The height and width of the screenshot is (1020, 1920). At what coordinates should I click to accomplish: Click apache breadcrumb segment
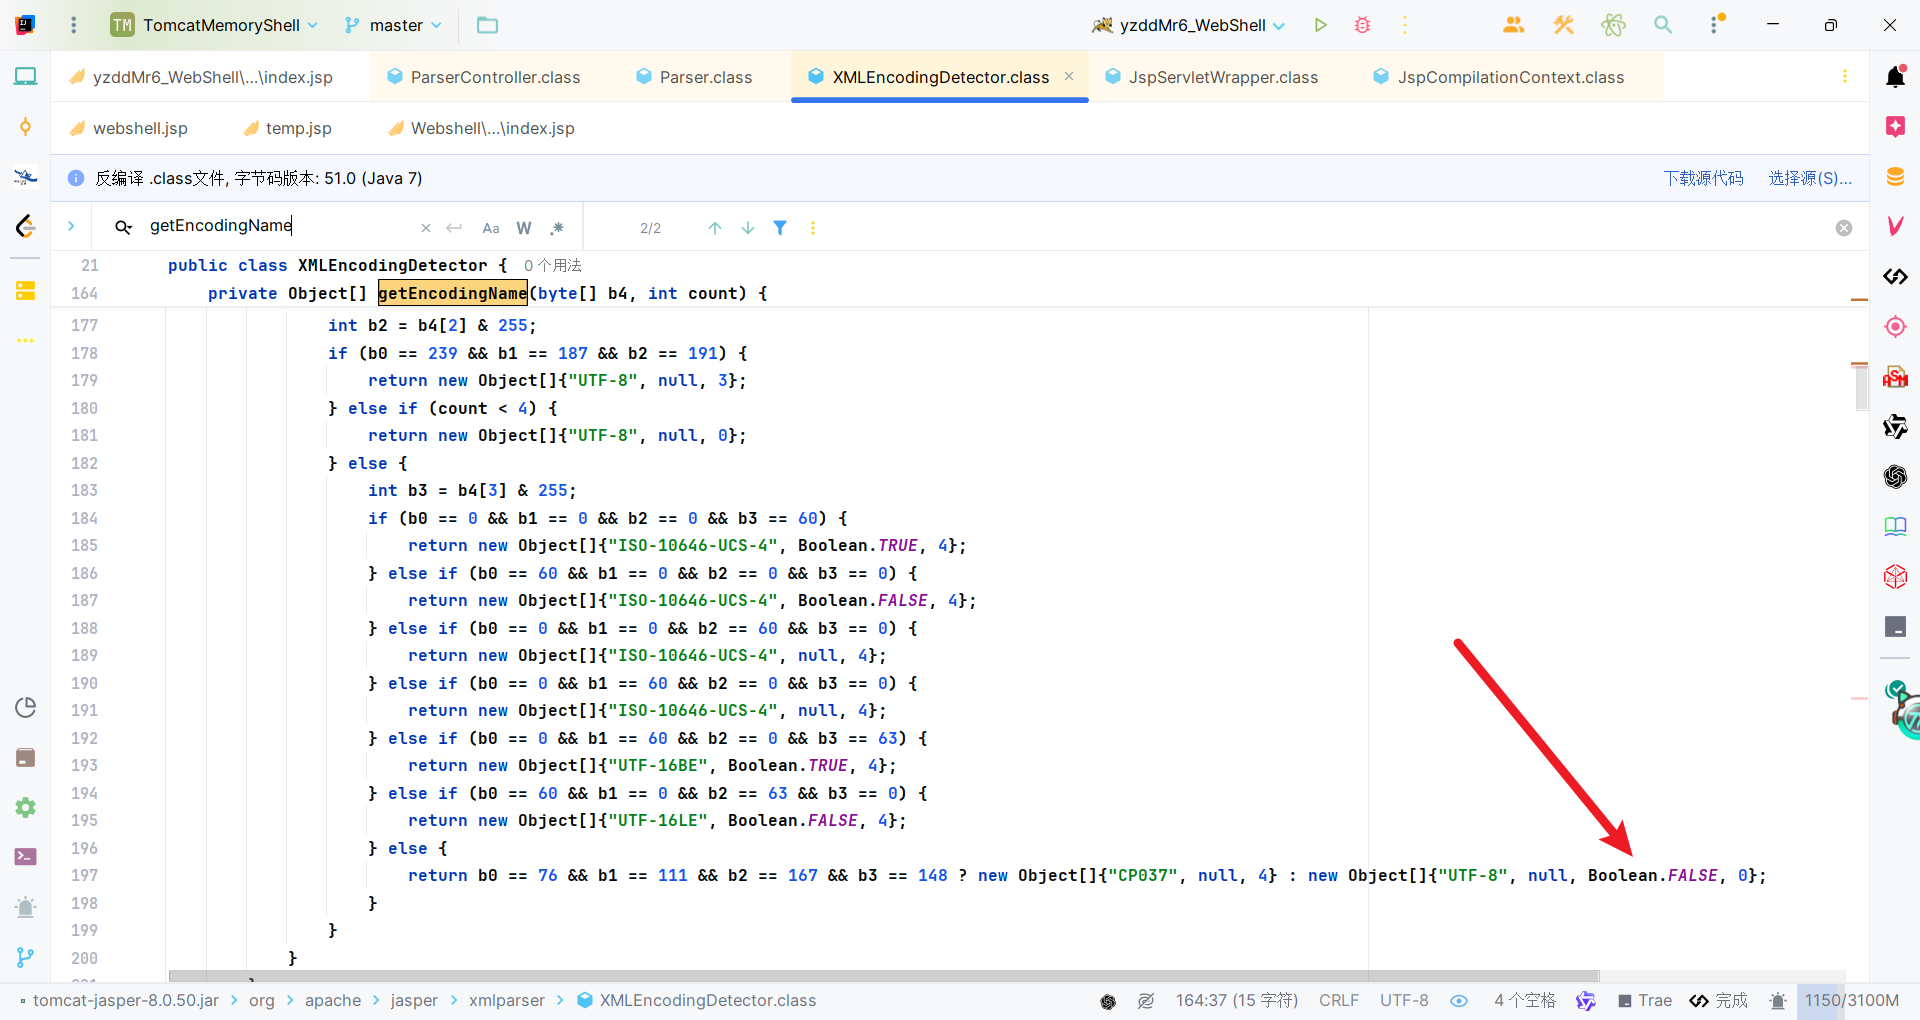[332, 1000]
